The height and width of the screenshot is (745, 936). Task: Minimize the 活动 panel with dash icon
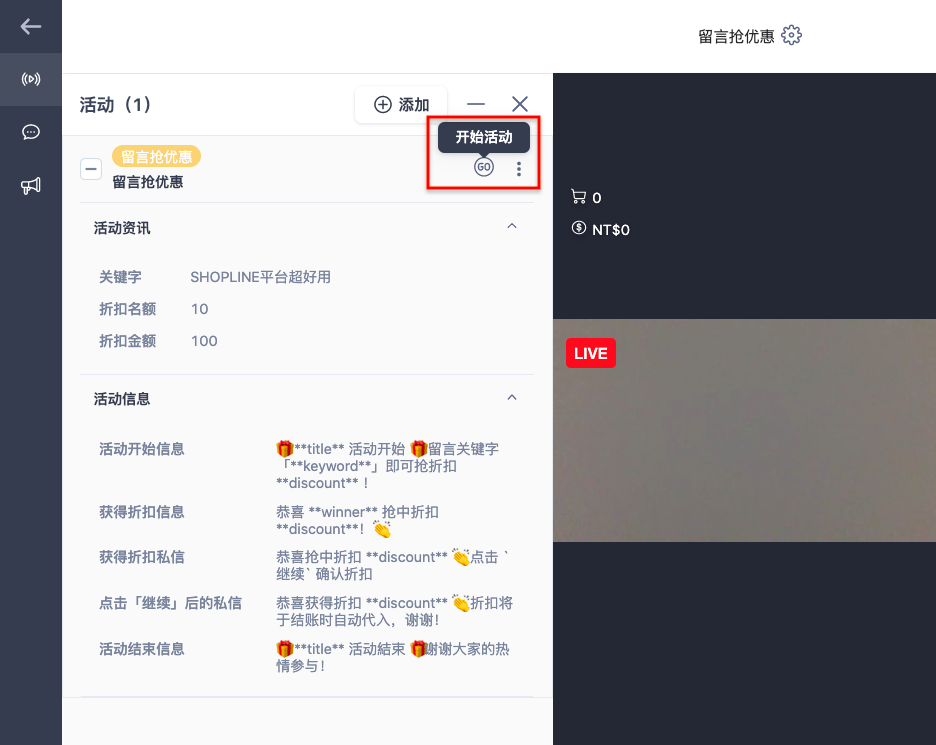476,104
